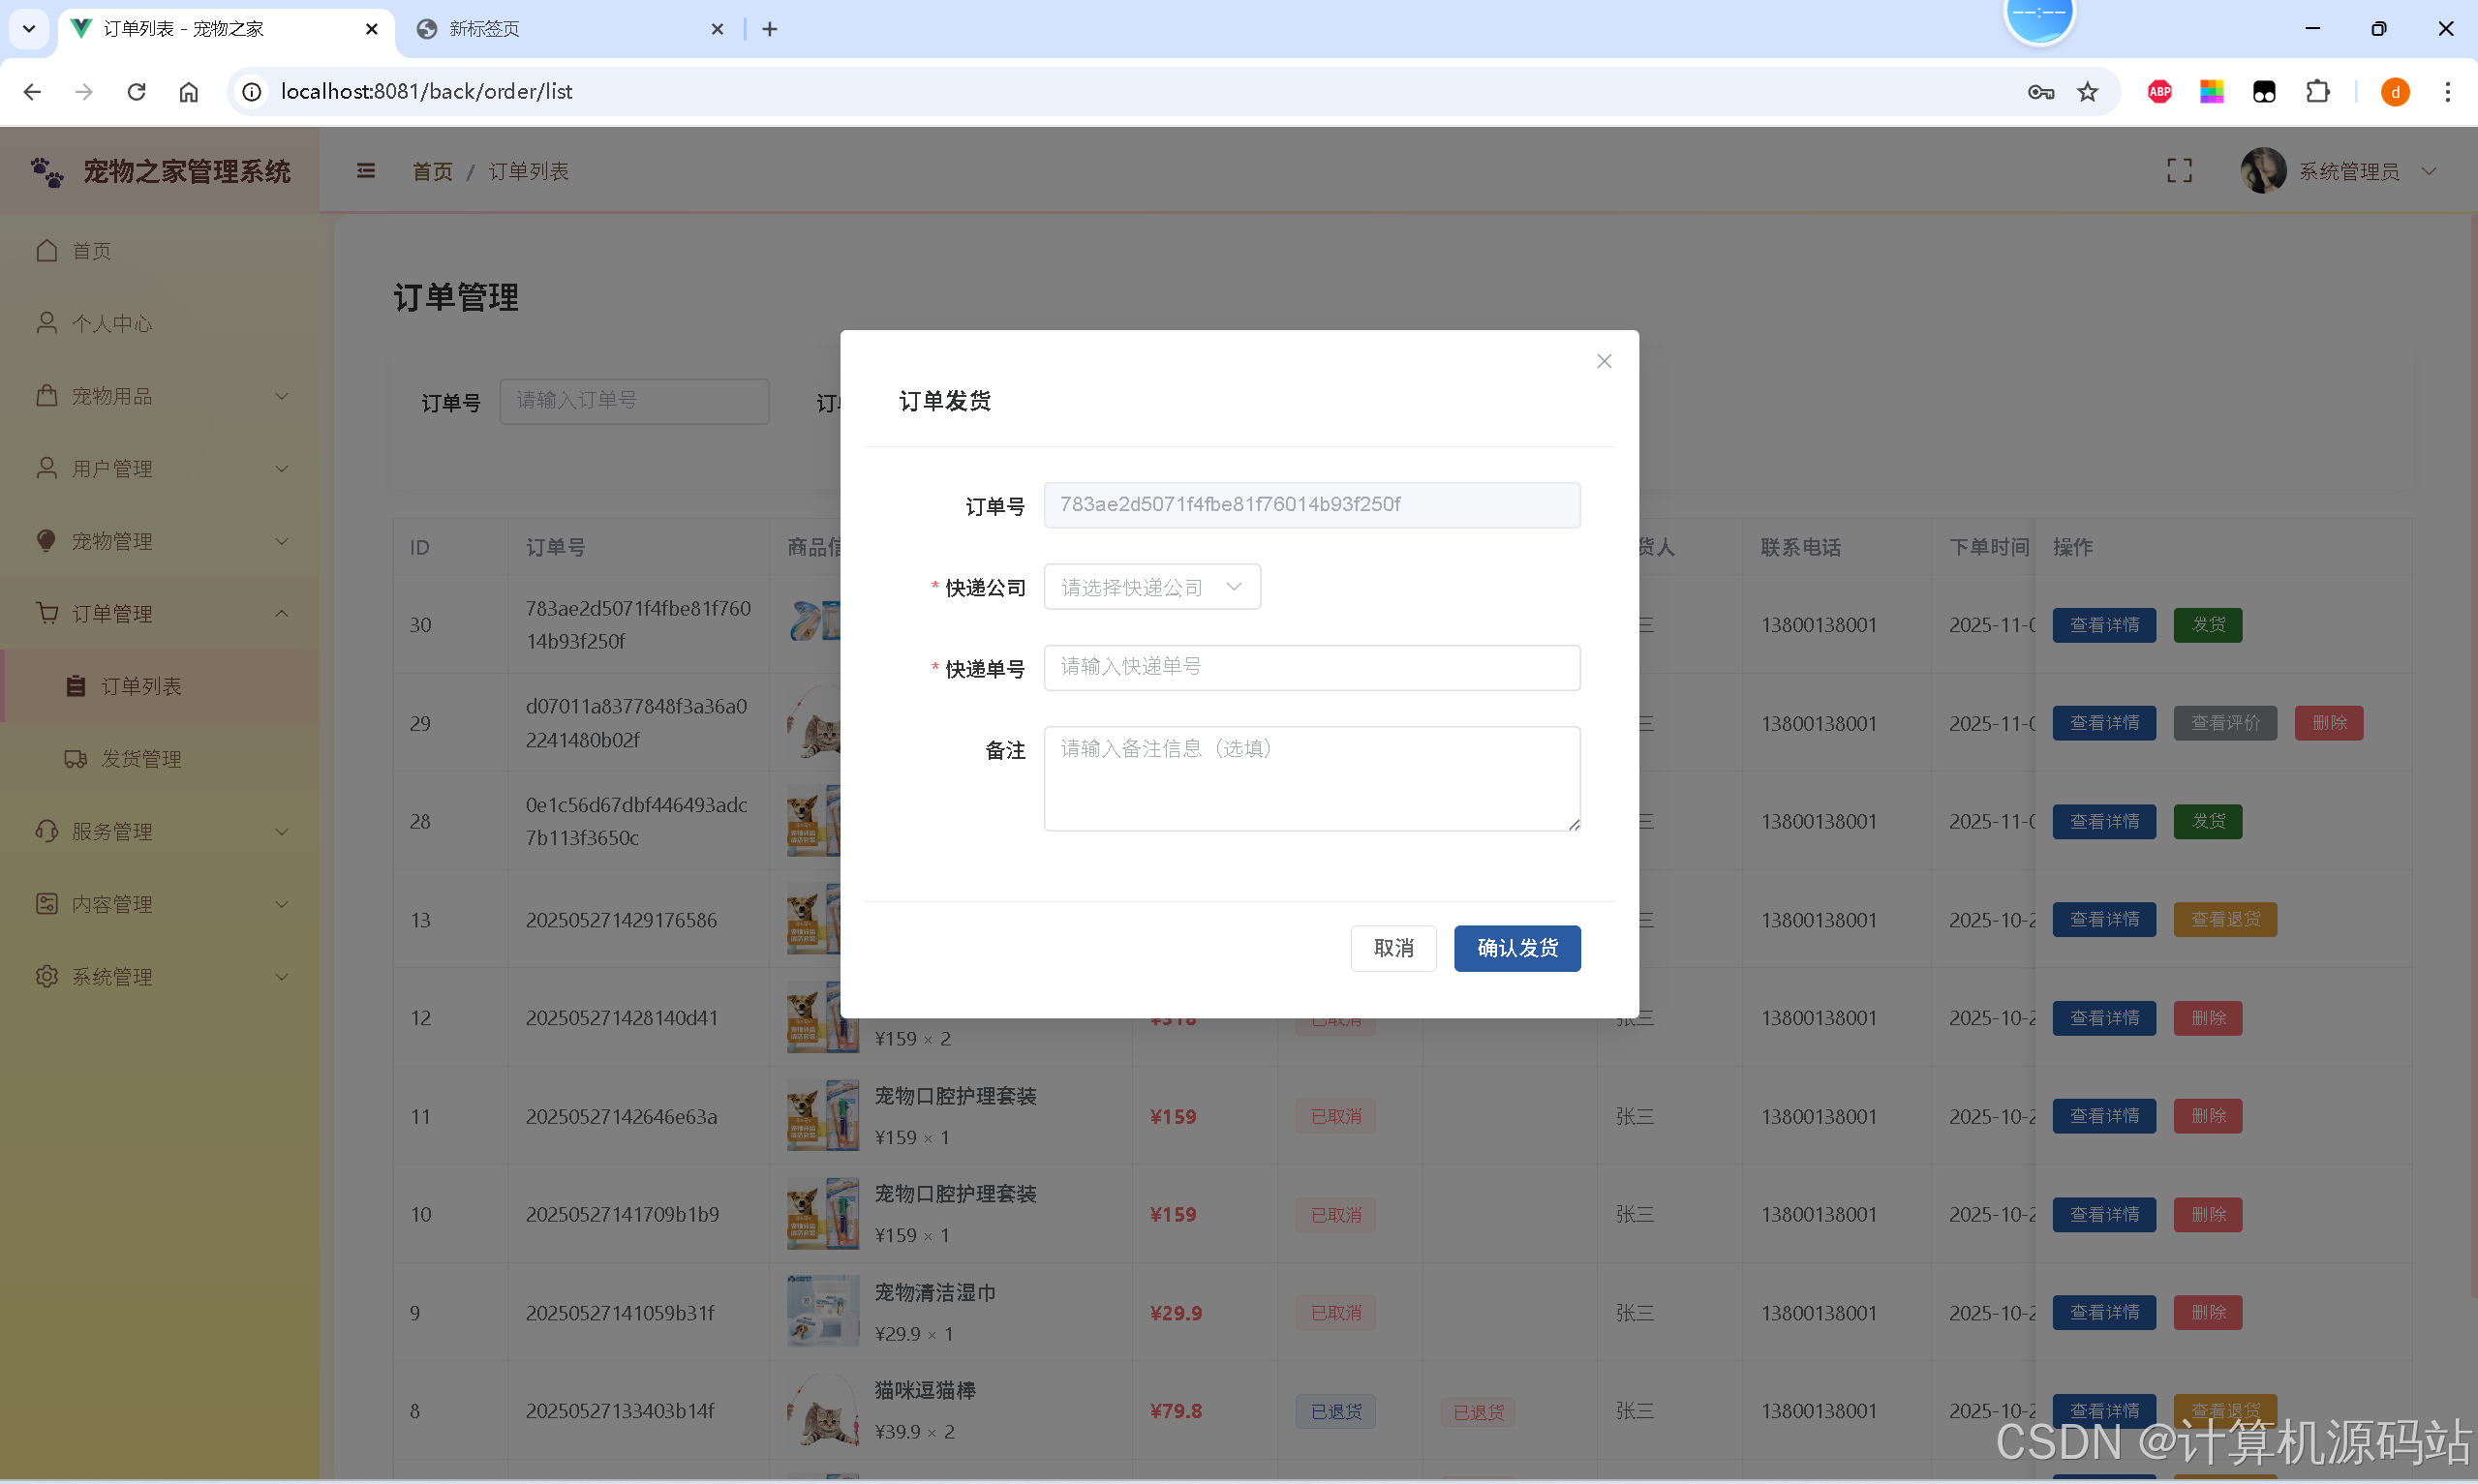
Task: Click the black mask extension icon
Action: coord(2264,92)
